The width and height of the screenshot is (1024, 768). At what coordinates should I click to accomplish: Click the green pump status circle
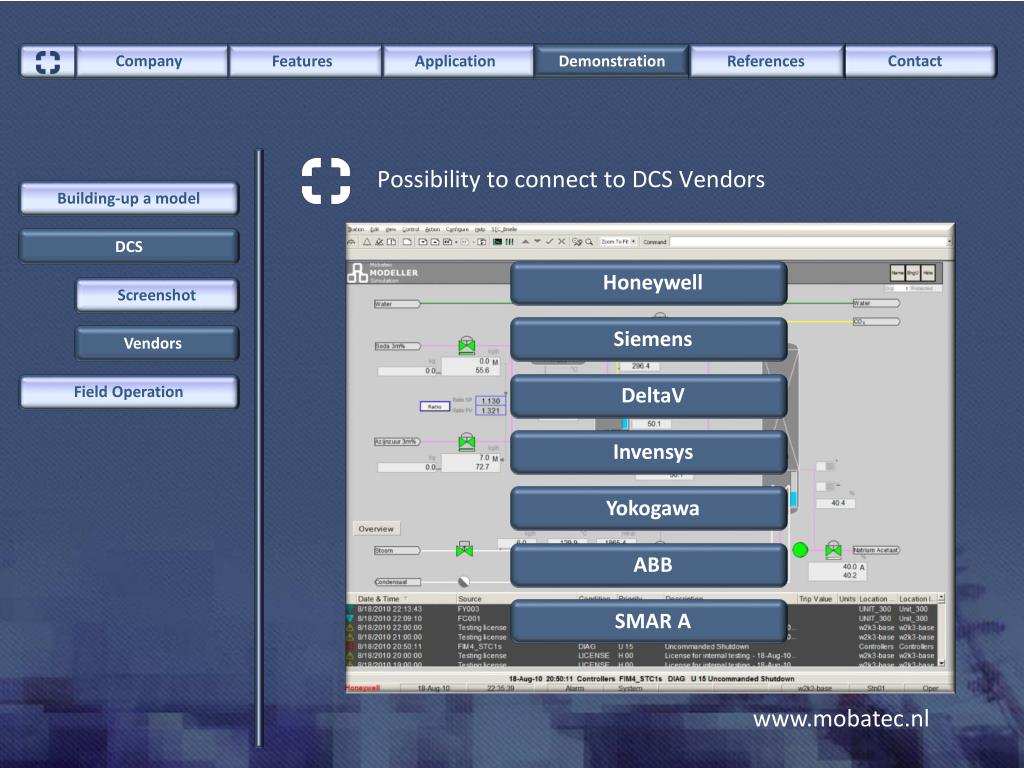800,550
